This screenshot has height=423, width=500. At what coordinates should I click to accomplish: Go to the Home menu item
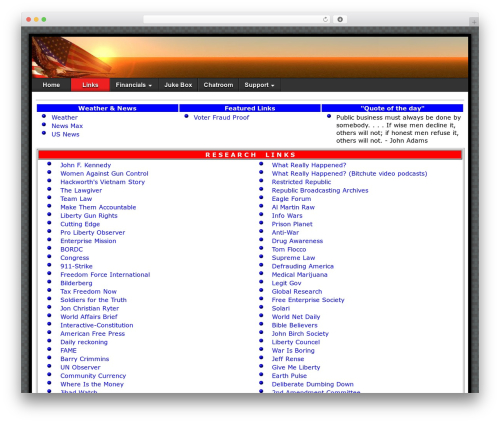(x=51, y=85)
